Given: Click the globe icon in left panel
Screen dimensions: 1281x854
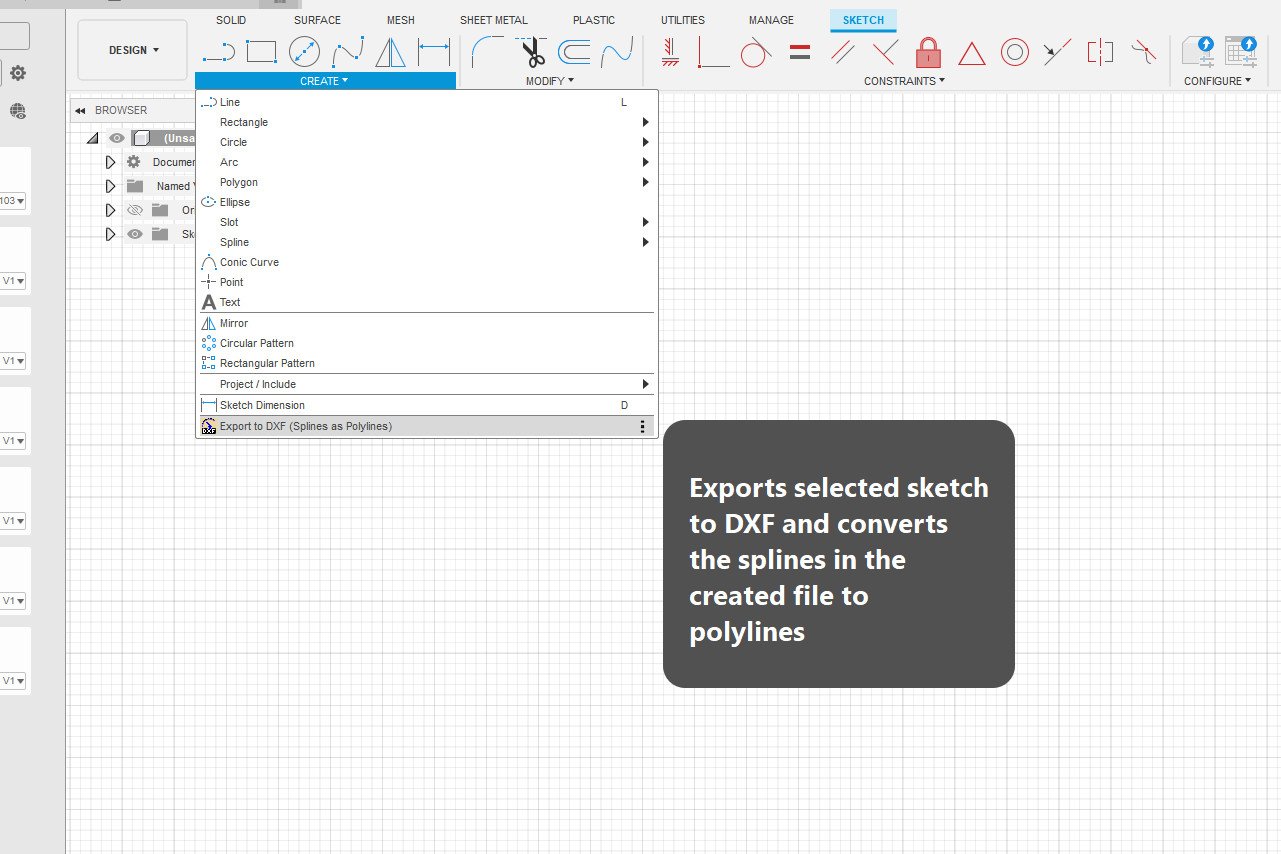Looking at the screenshot, I should point(18,111).
